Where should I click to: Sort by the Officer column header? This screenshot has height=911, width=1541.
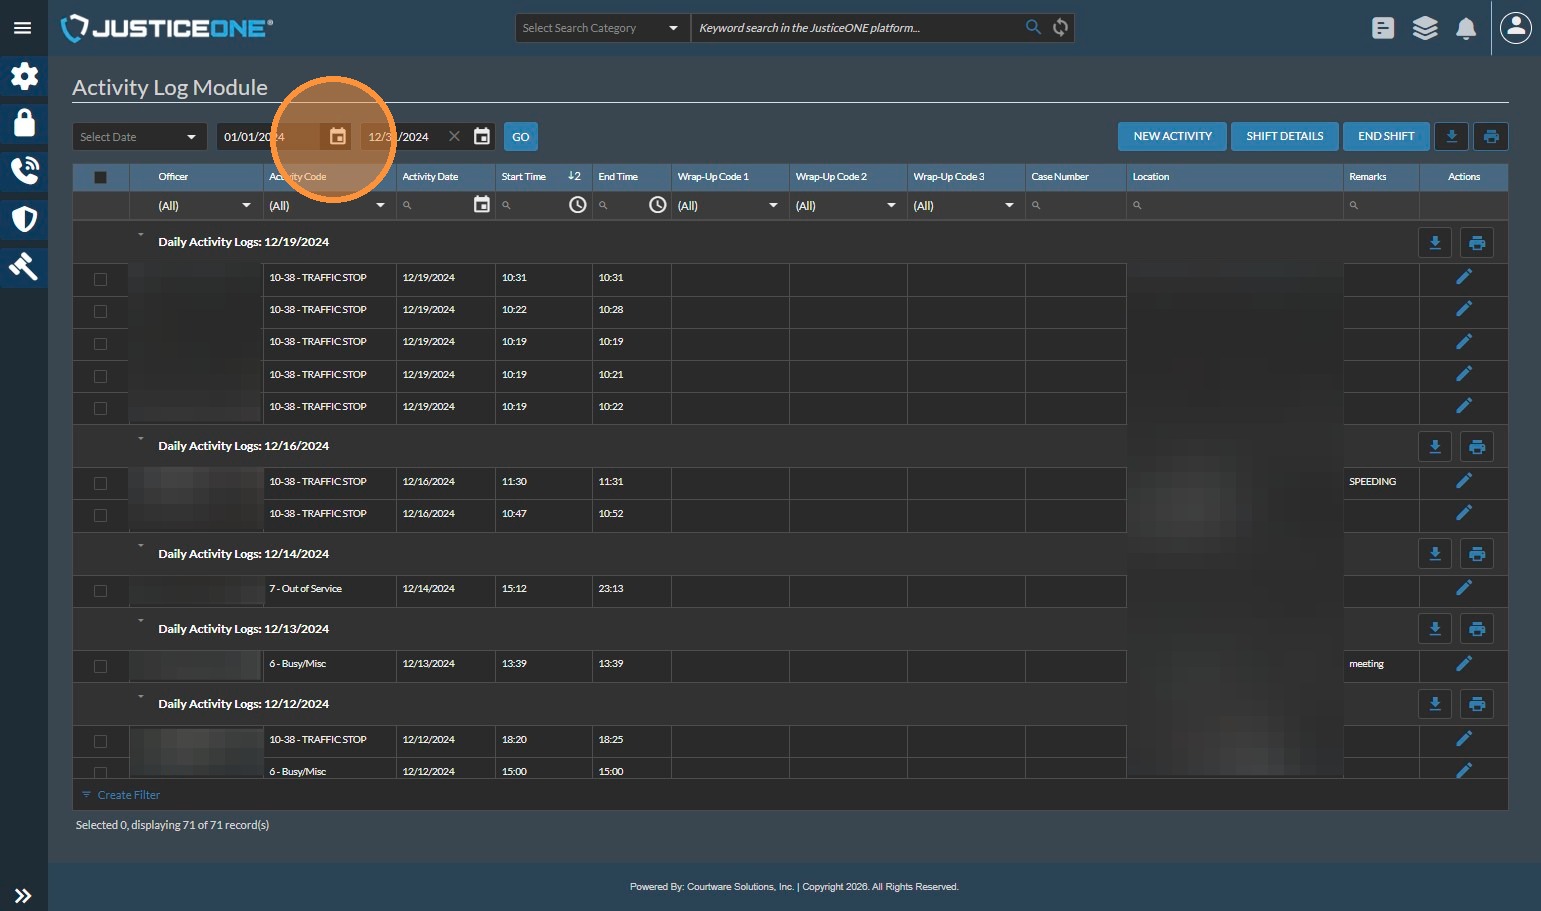tap(173, 177)
